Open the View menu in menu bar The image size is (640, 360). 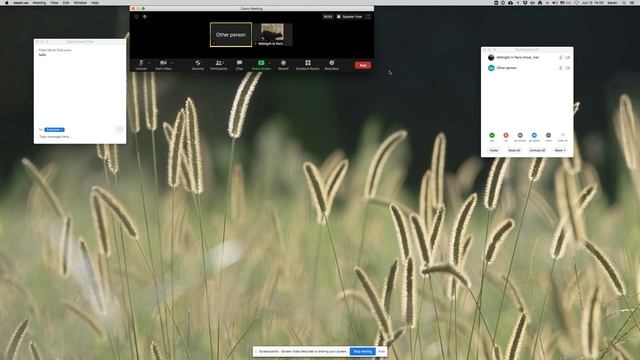pos(54,2)
